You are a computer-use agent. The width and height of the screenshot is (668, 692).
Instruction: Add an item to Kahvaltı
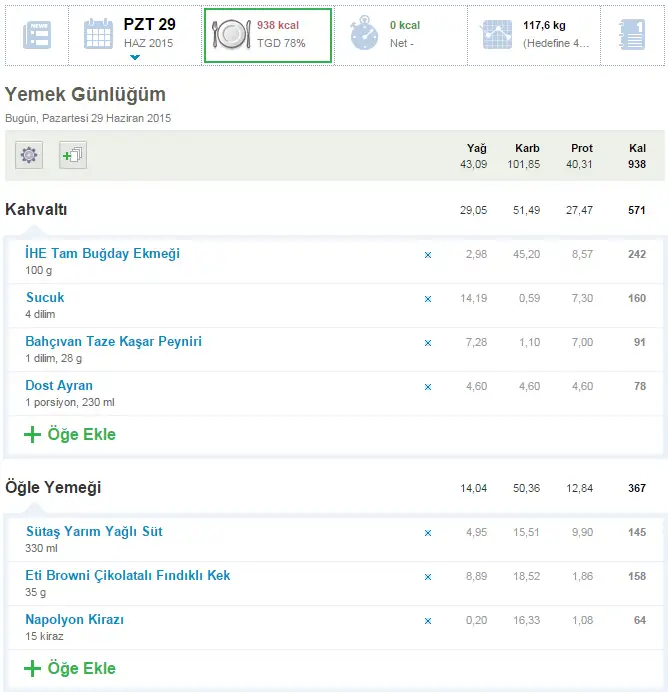click(70, 435)
